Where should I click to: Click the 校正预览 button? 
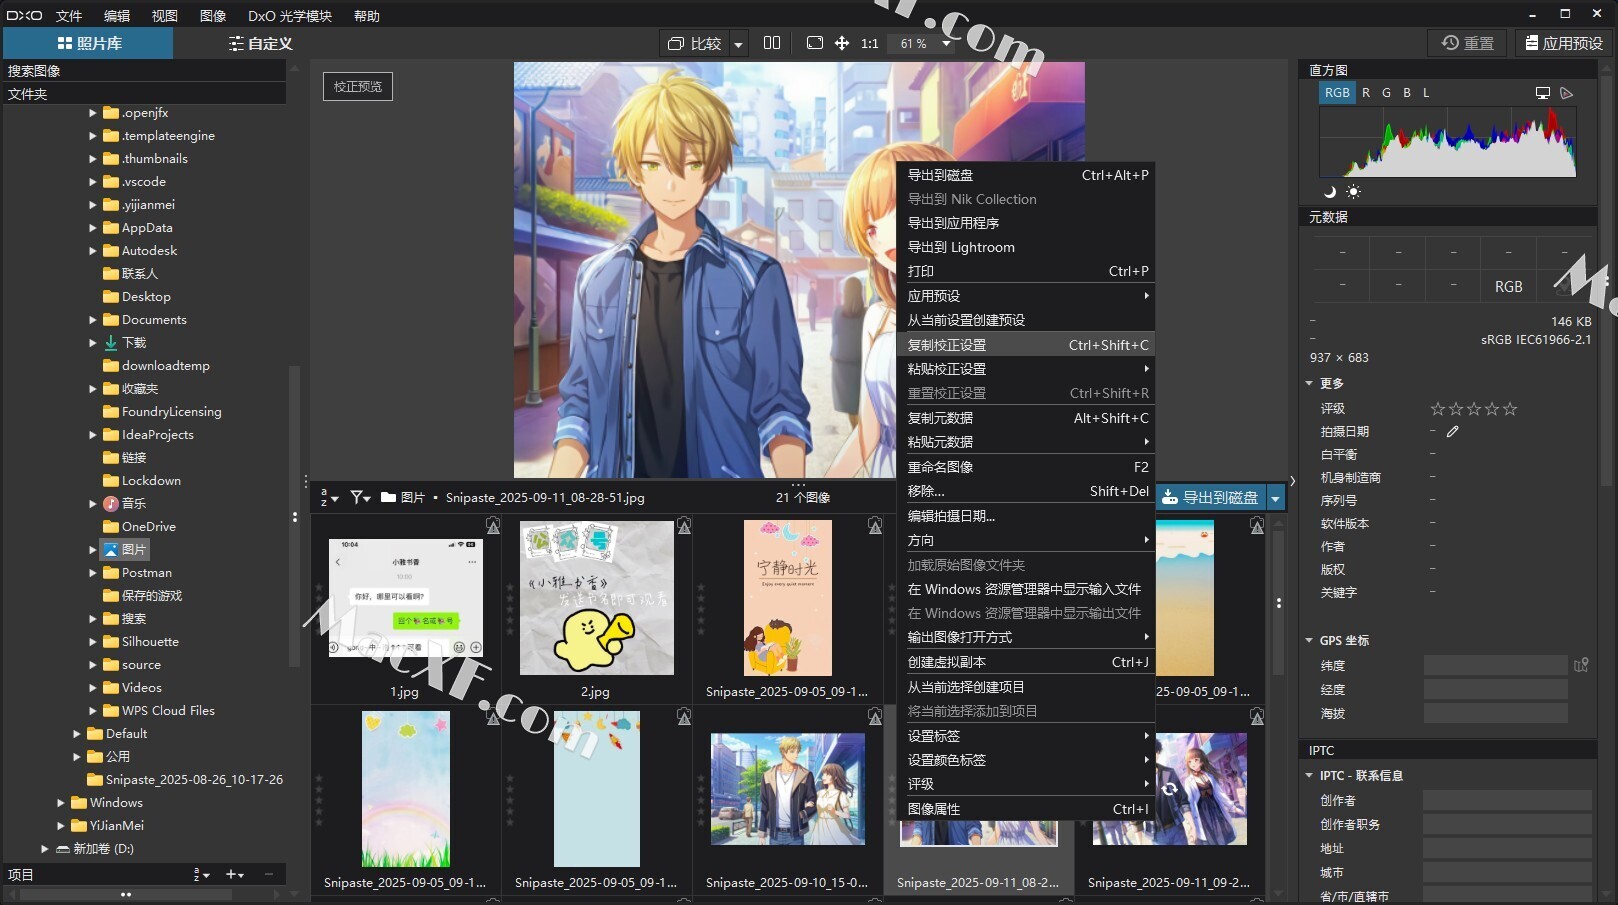coord(357,87)
